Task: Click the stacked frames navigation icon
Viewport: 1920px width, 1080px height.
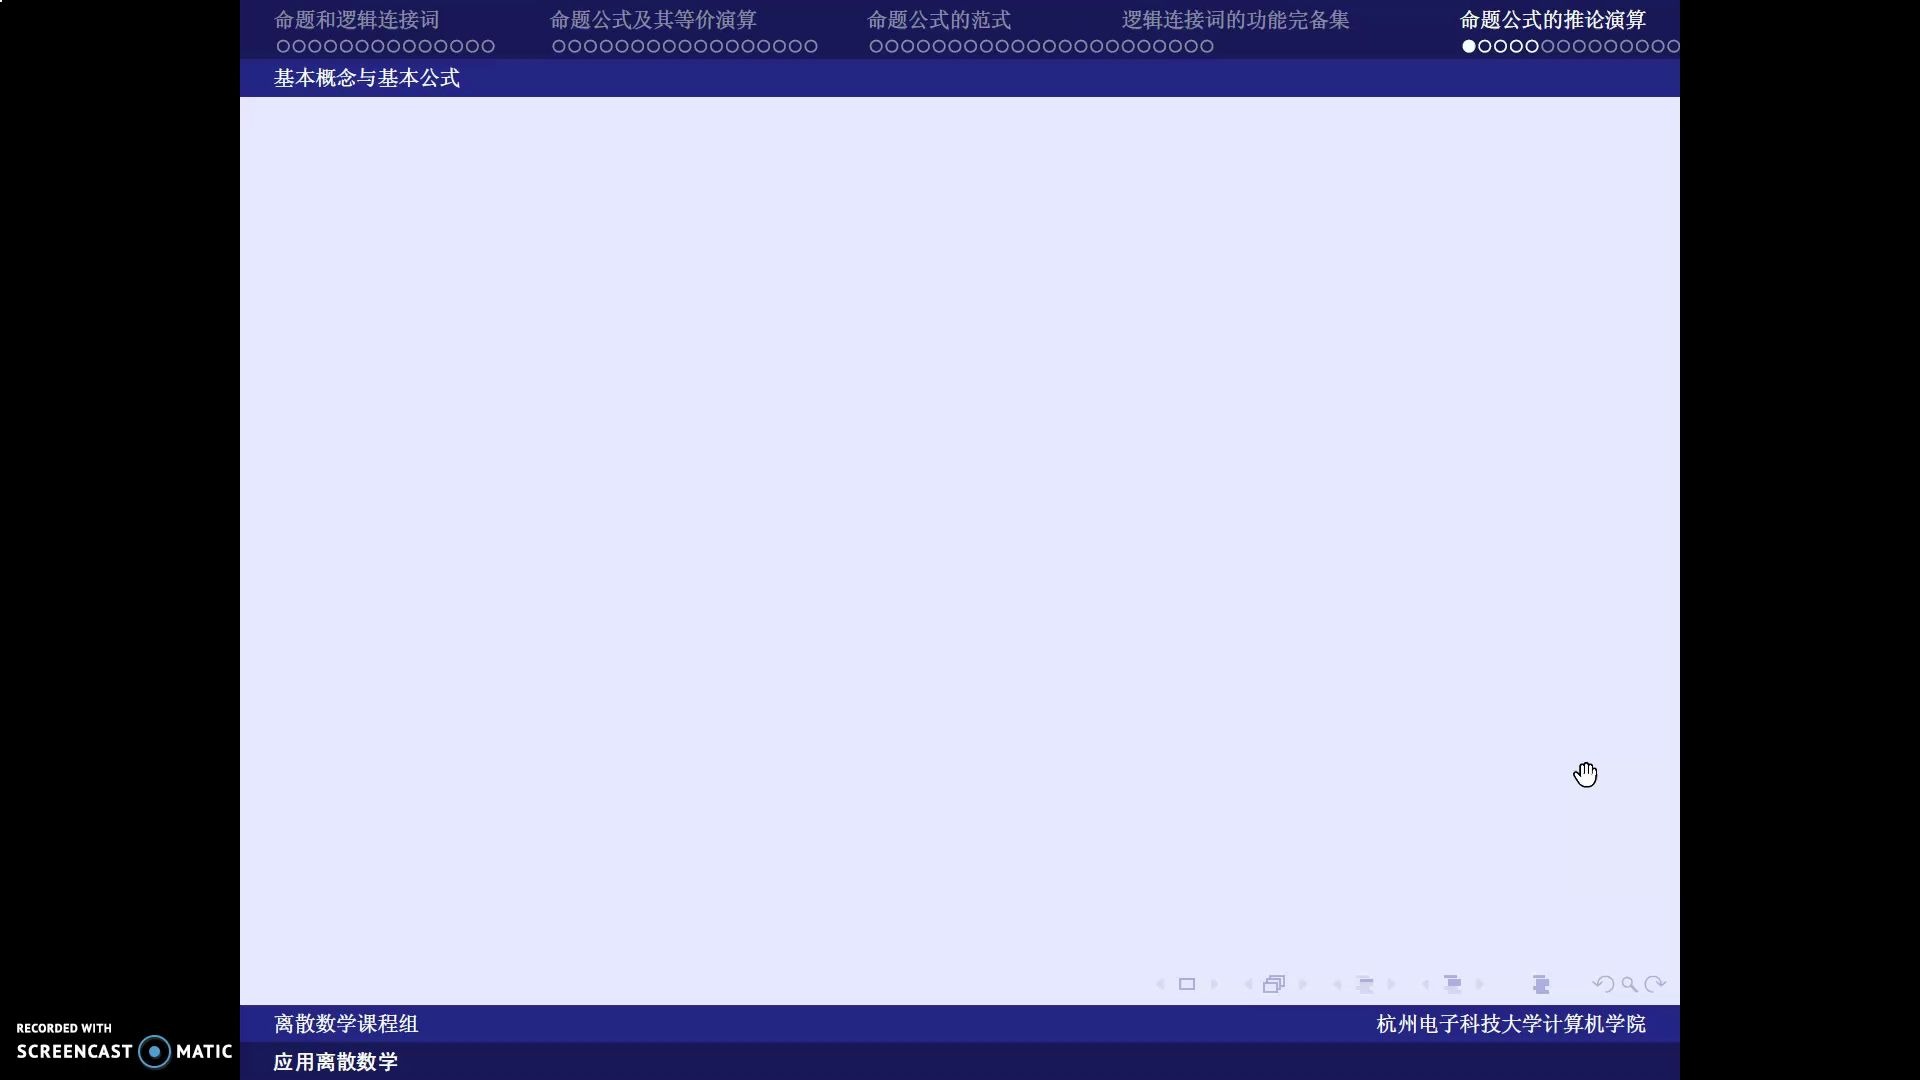Action: pos(1274,984)
